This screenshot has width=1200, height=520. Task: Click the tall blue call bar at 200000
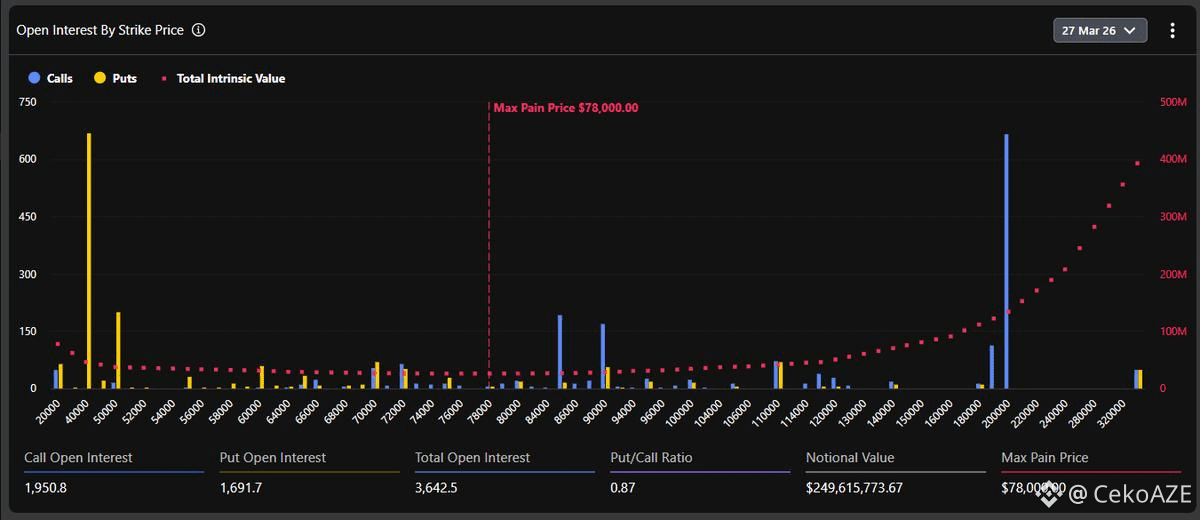pos(1006,261)
